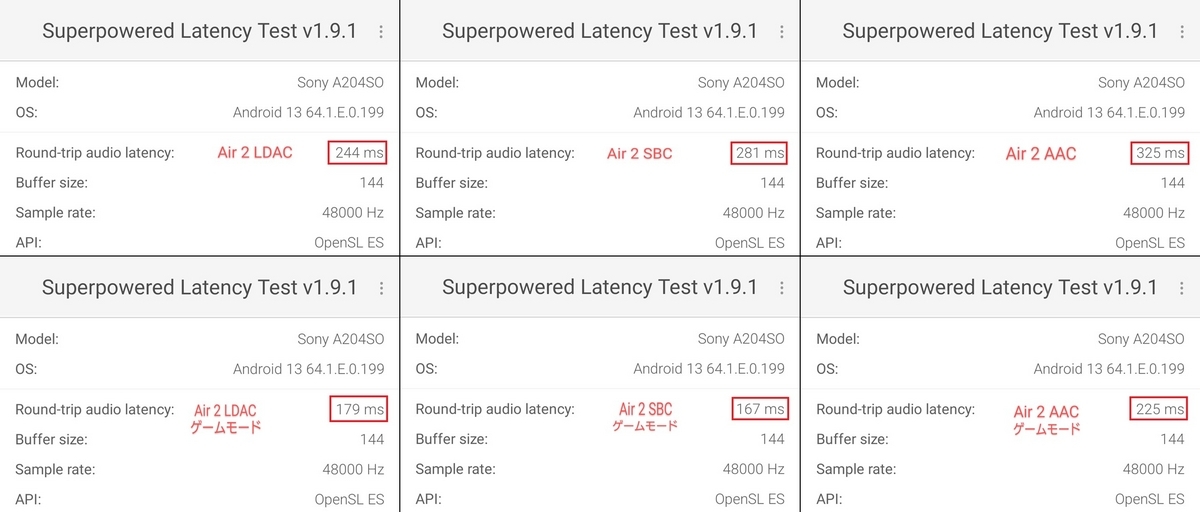Click the Air 2 LDAC ゲームモード label

(x=226, y=418)
